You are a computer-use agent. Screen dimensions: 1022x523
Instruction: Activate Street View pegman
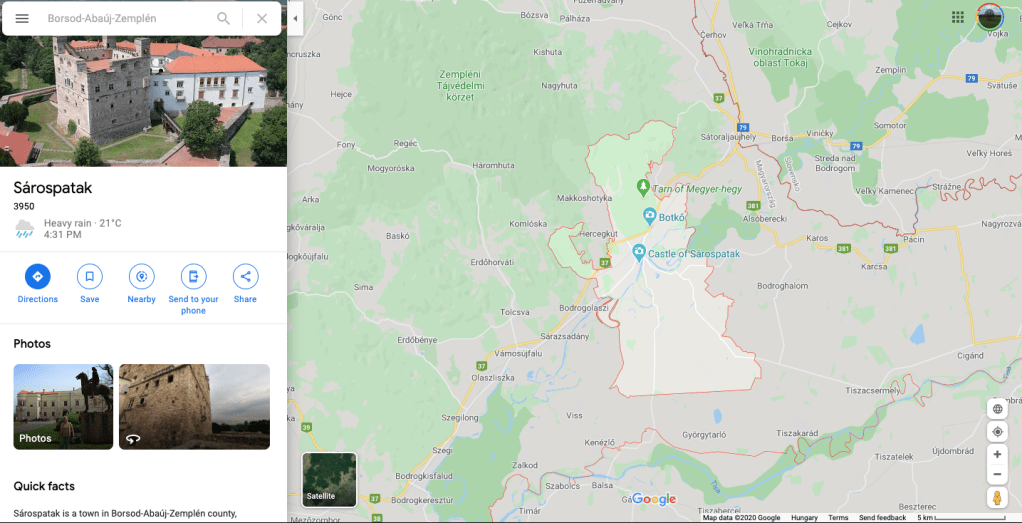(x=997, y=498)
